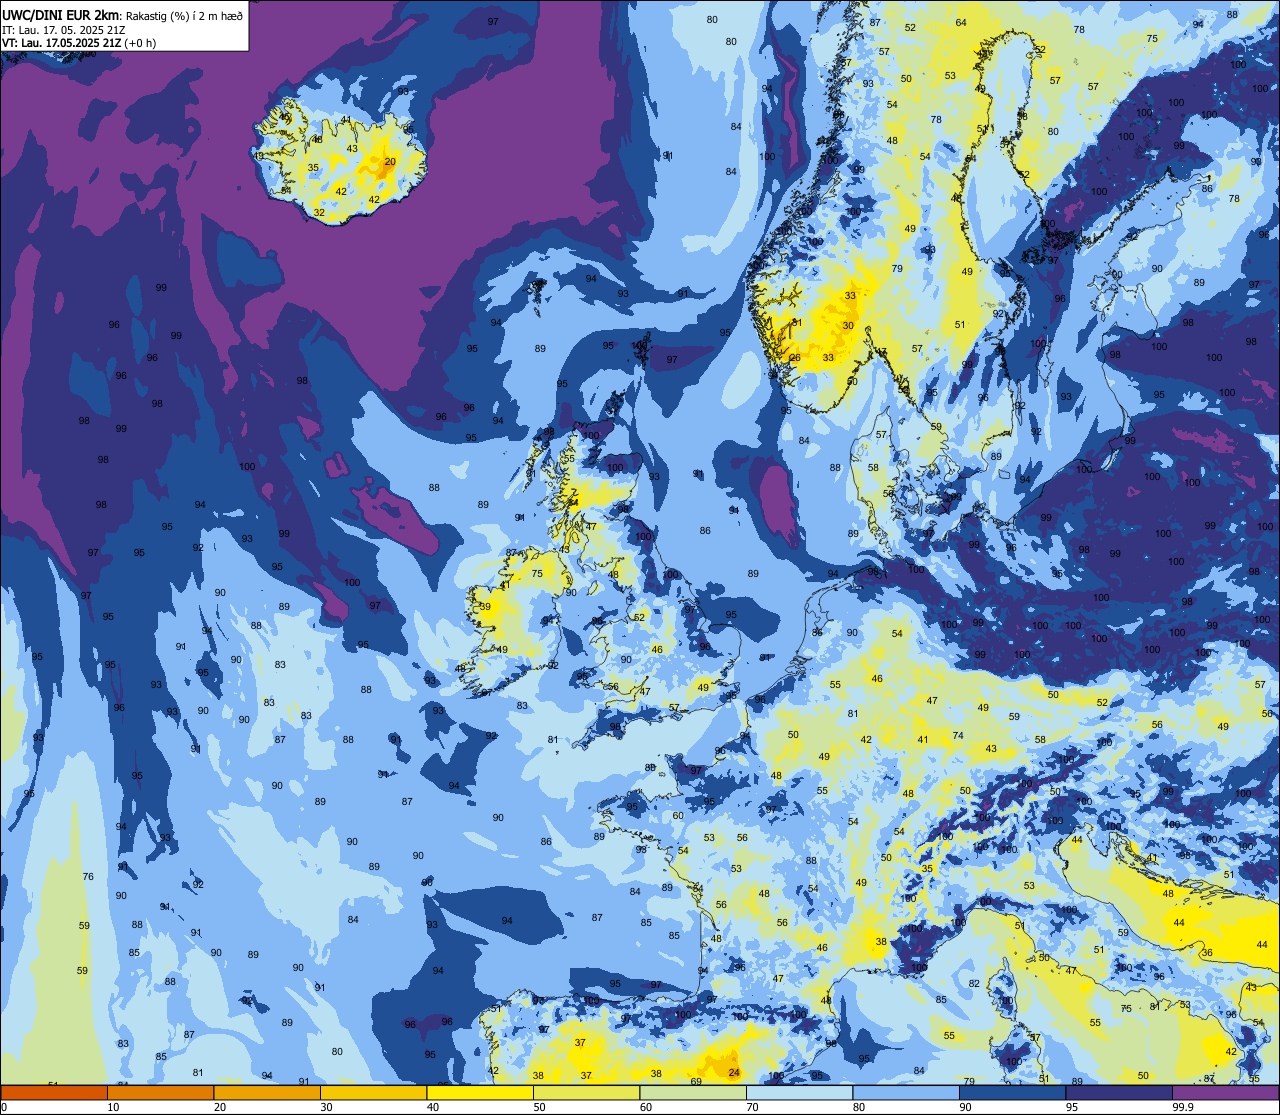The width and height of the screenshot is (1280, 1115).
Task: Select the 40–50 bright yellow legend swatch
Action: click(480, 1093)
